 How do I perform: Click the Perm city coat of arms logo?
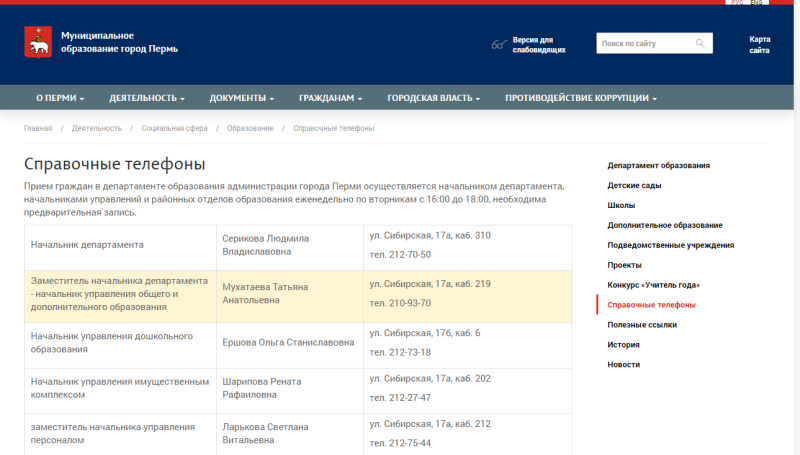38,42
